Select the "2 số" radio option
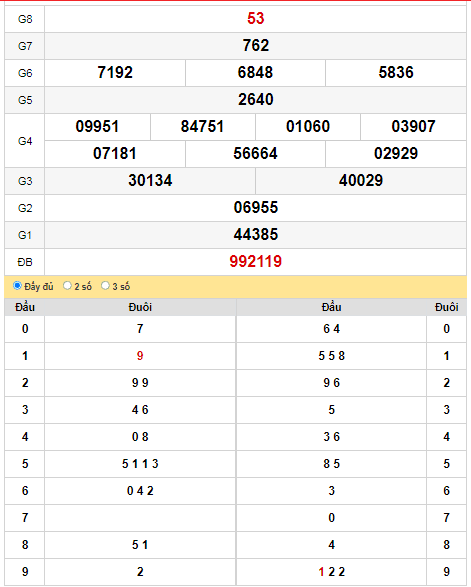Viewport: 471px width, 587px height. tap(67, 286)
